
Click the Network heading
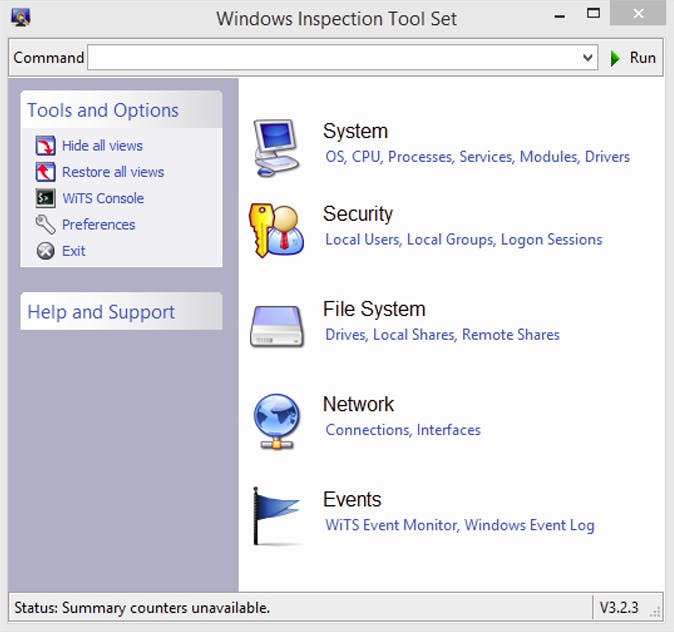click(x=358, y=404)
